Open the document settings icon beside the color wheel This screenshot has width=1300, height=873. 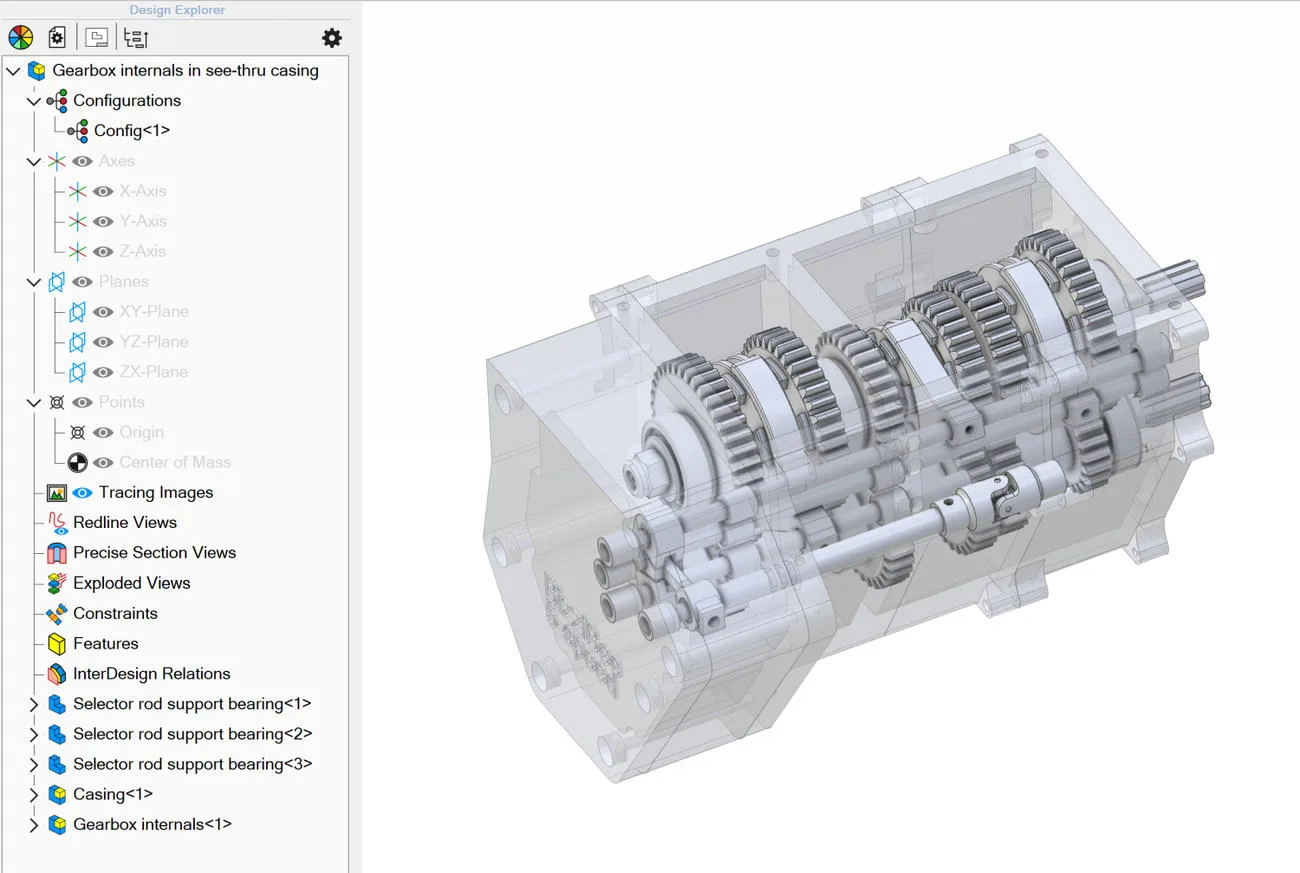(x=57, y=38)
